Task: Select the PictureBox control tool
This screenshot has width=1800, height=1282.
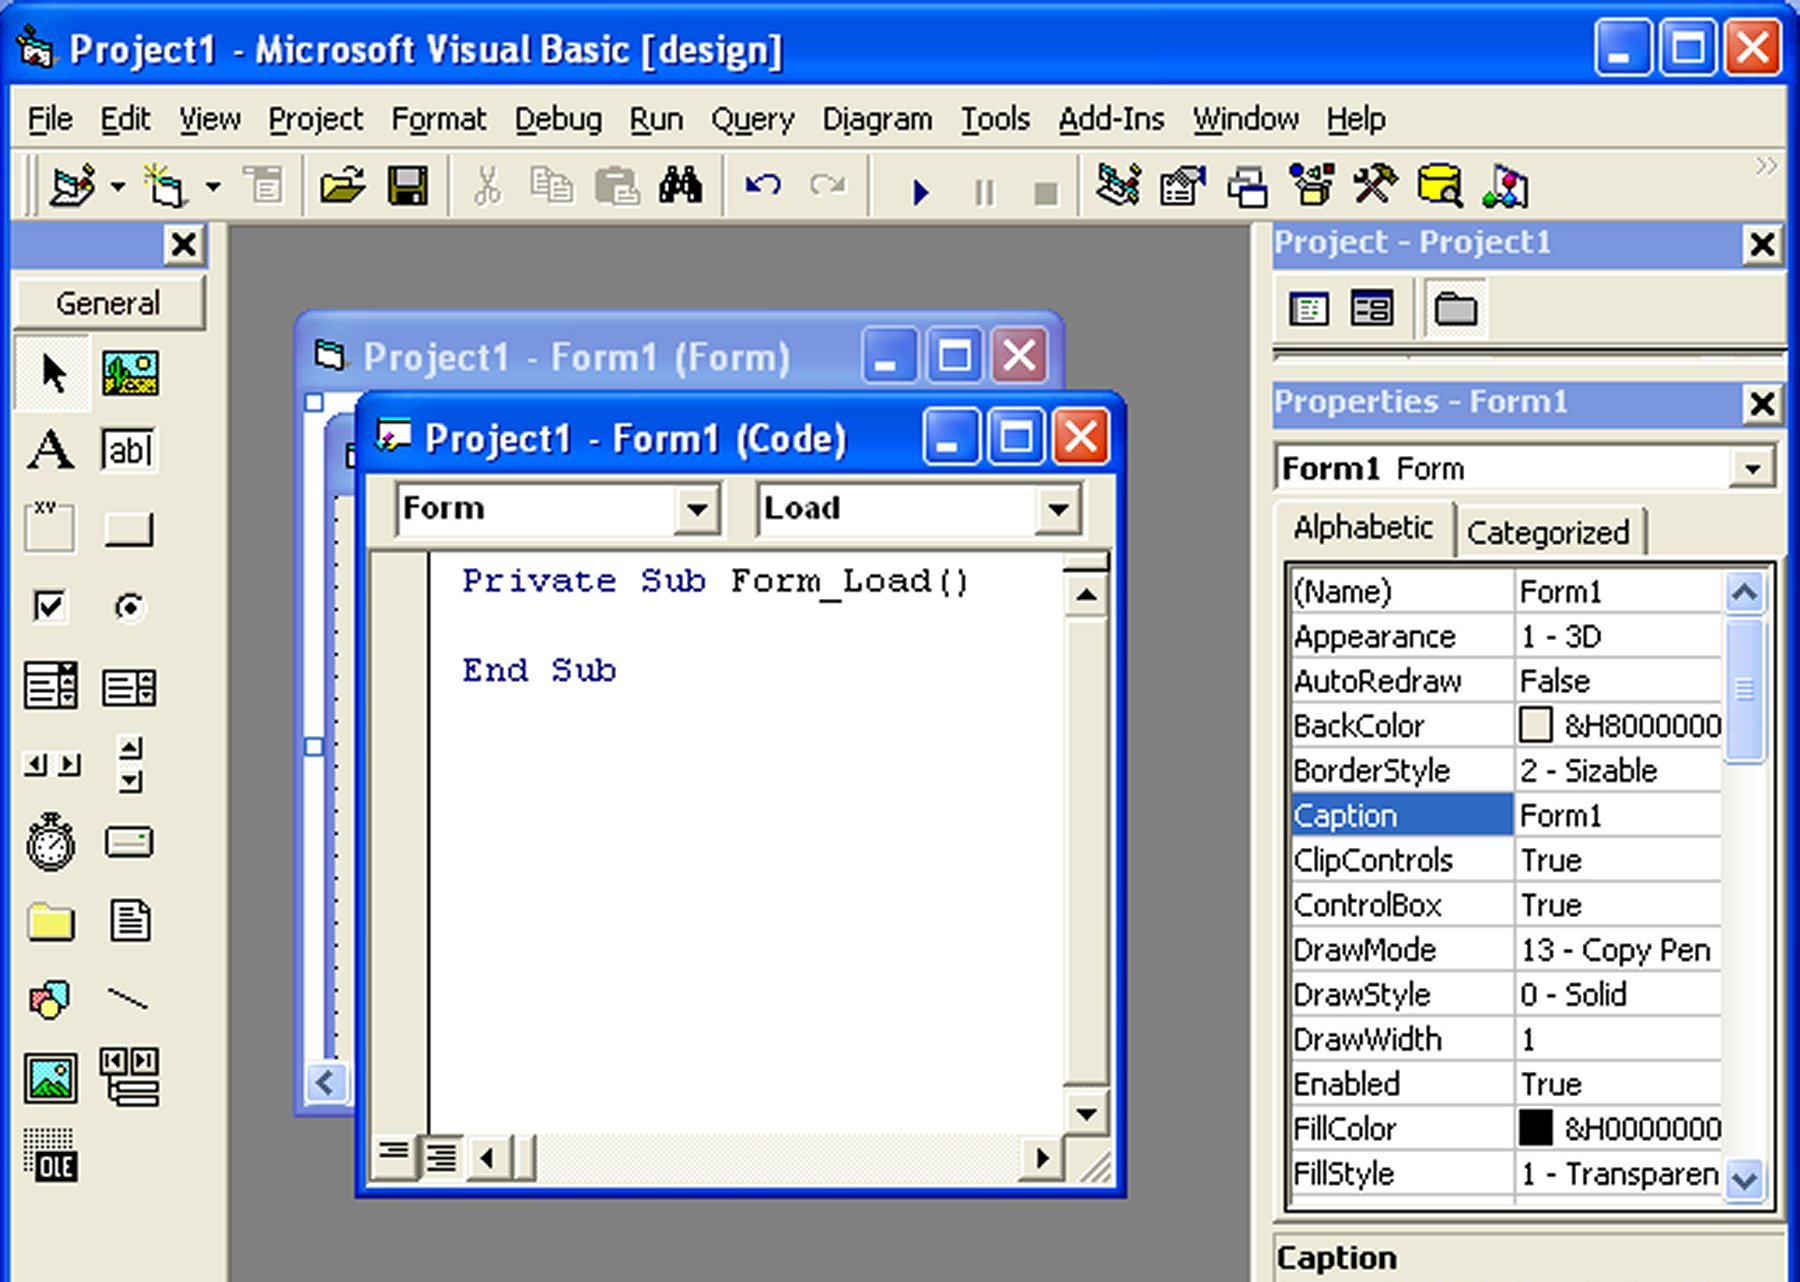Action: point(130,372)
